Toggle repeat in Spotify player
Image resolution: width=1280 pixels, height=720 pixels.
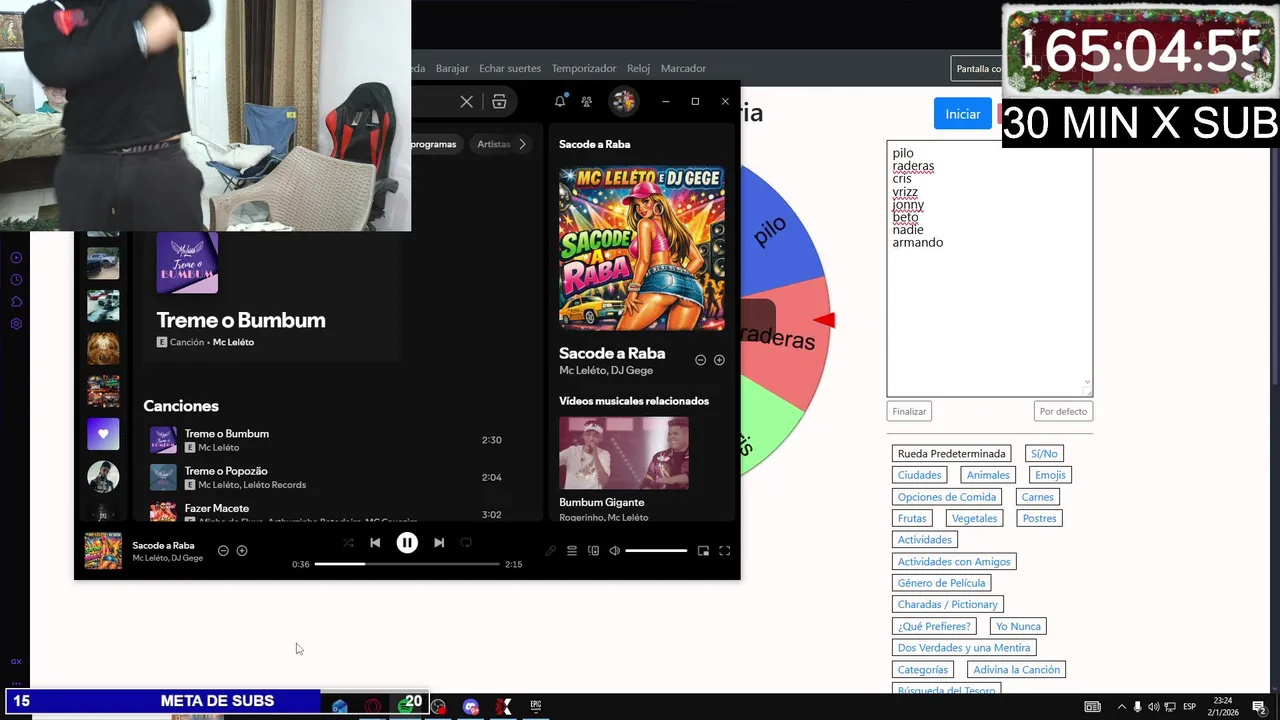tap(466, 543)
